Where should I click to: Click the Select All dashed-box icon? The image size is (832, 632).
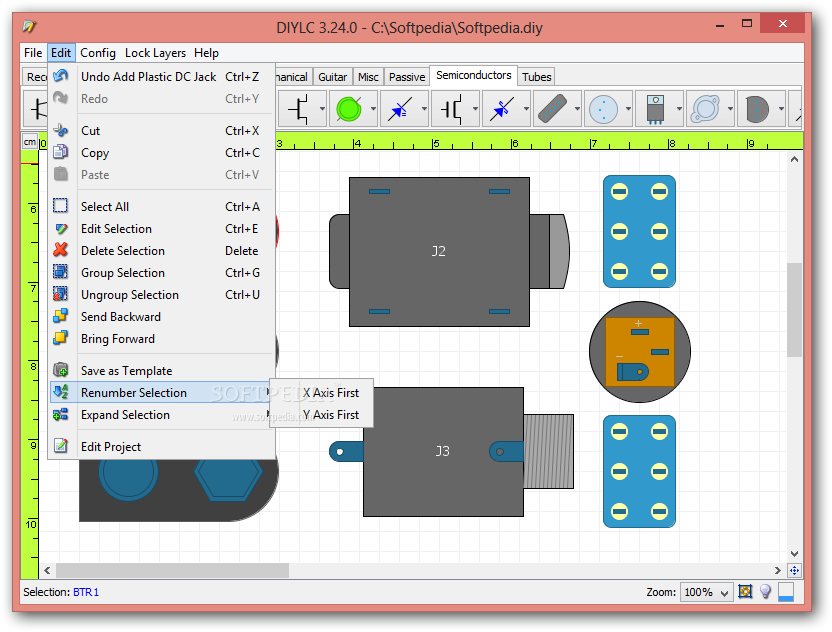pos(61,206)
